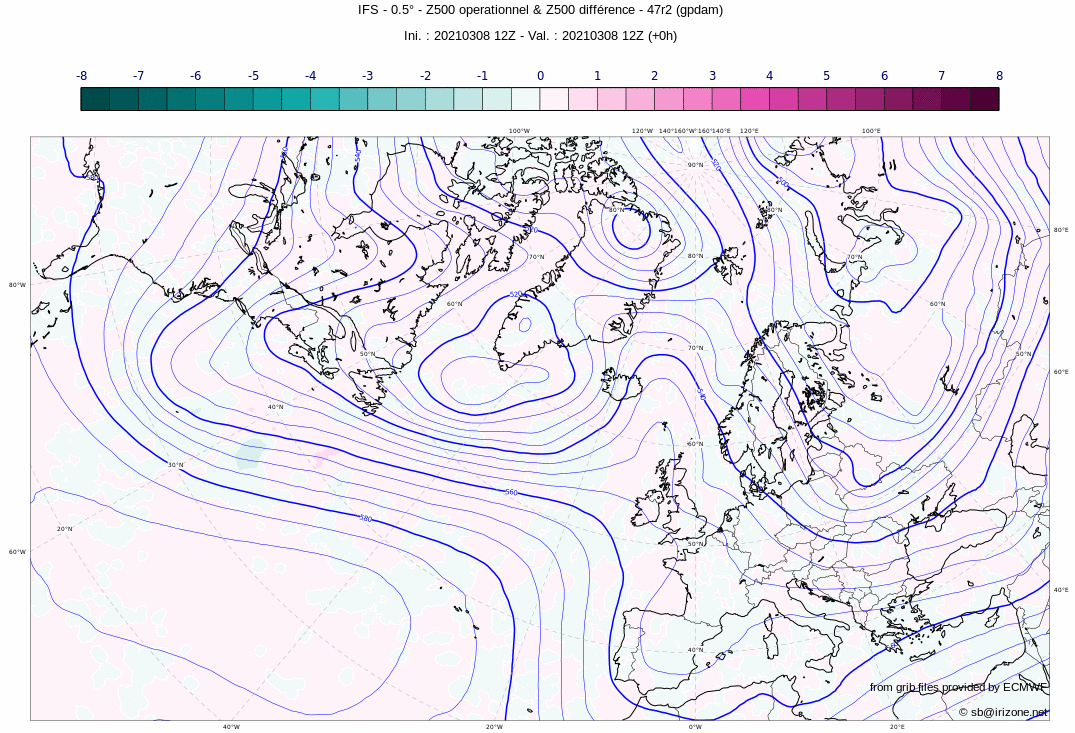The width and height of the screenshot is (1075, 733).
Task: Click the '60°W' label on the left axis
Action: point(17,551)
